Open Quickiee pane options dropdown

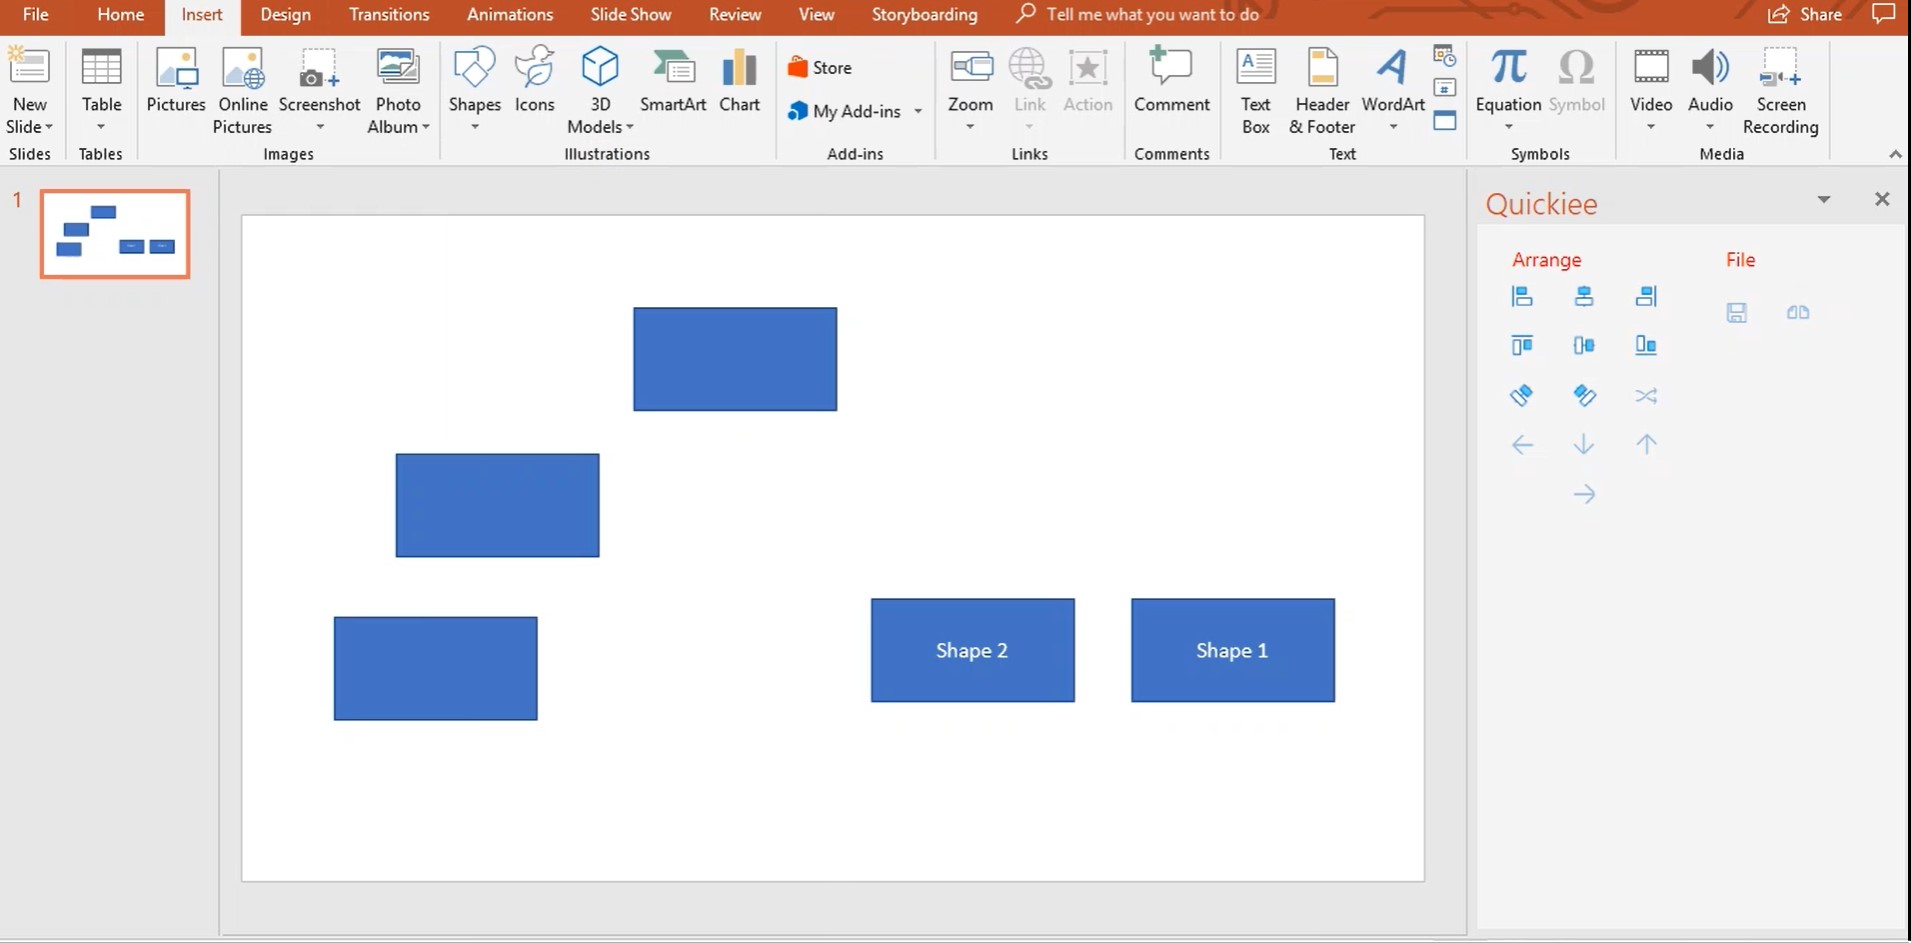click(1824, 199)
